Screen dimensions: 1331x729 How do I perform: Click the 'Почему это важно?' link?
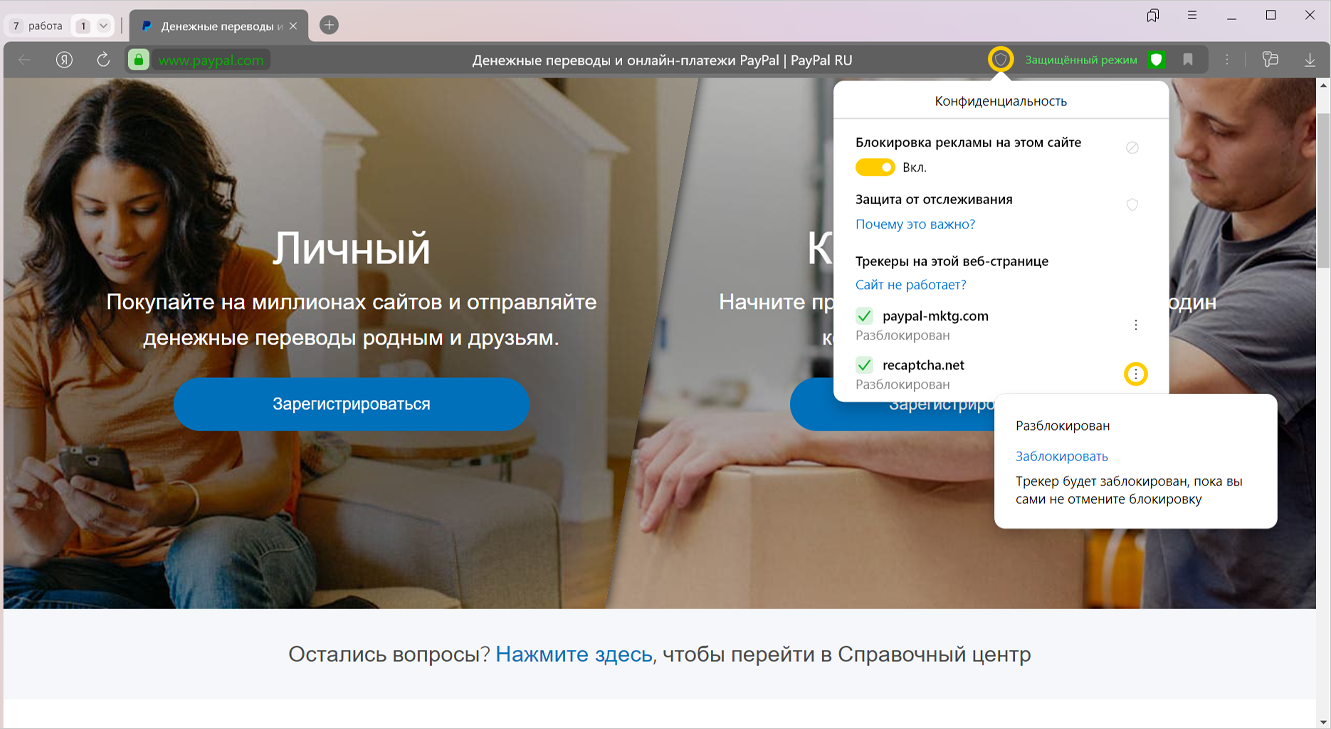(x=915, y=224)
